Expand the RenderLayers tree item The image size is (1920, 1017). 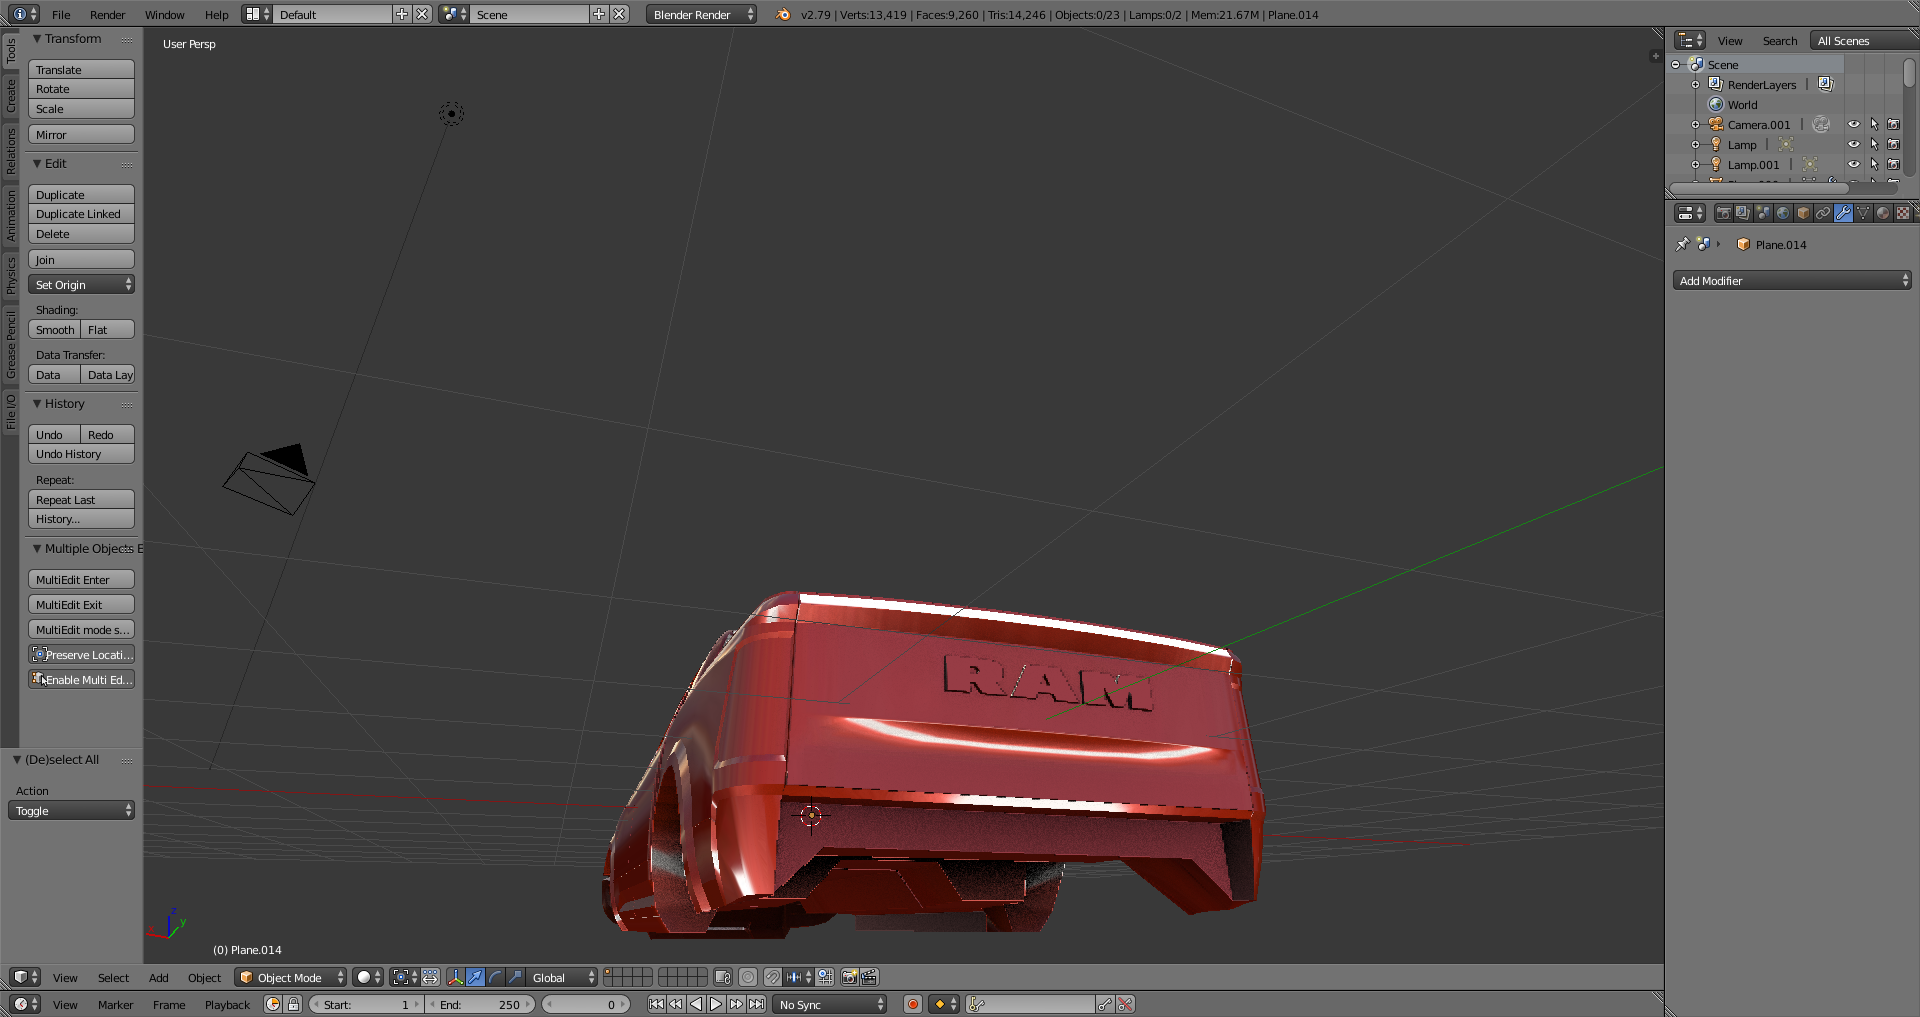tap(1695, 85)
